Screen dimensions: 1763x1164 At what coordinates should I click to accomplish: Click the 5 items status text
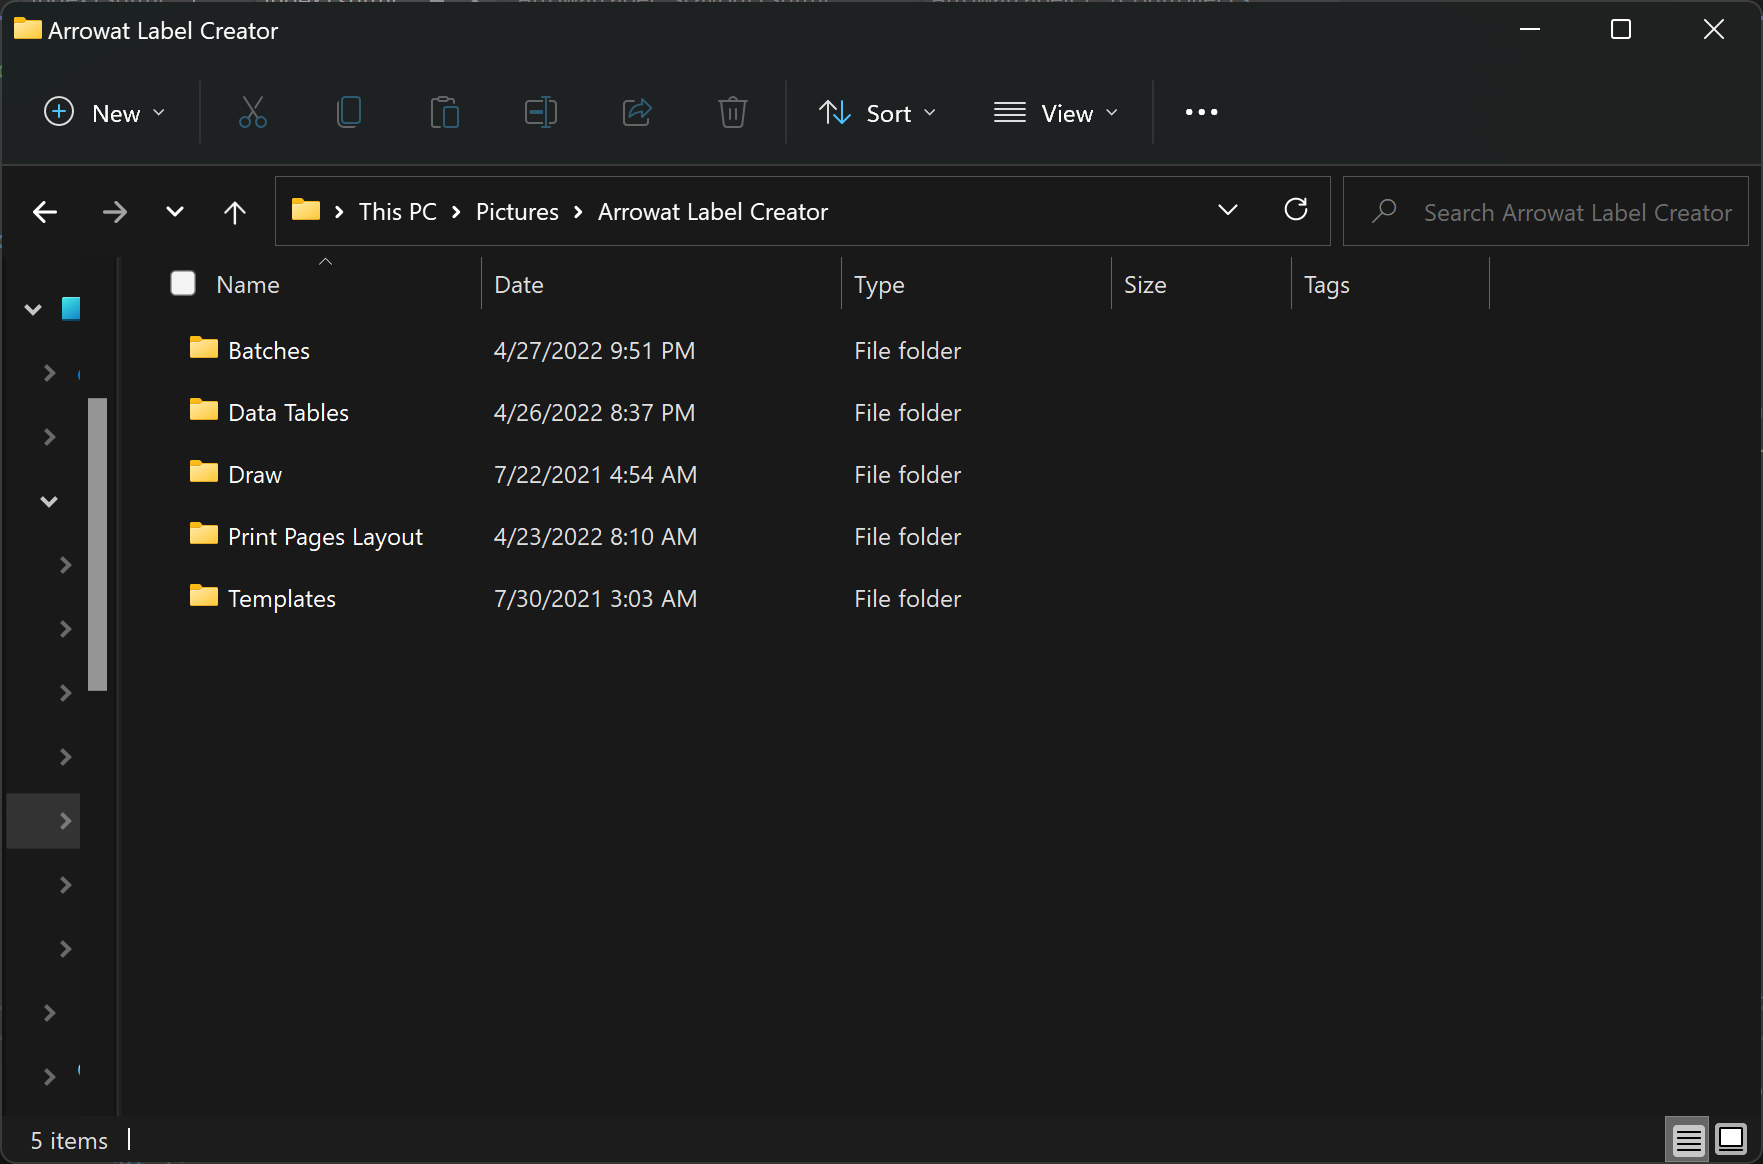coord(69,1141)
